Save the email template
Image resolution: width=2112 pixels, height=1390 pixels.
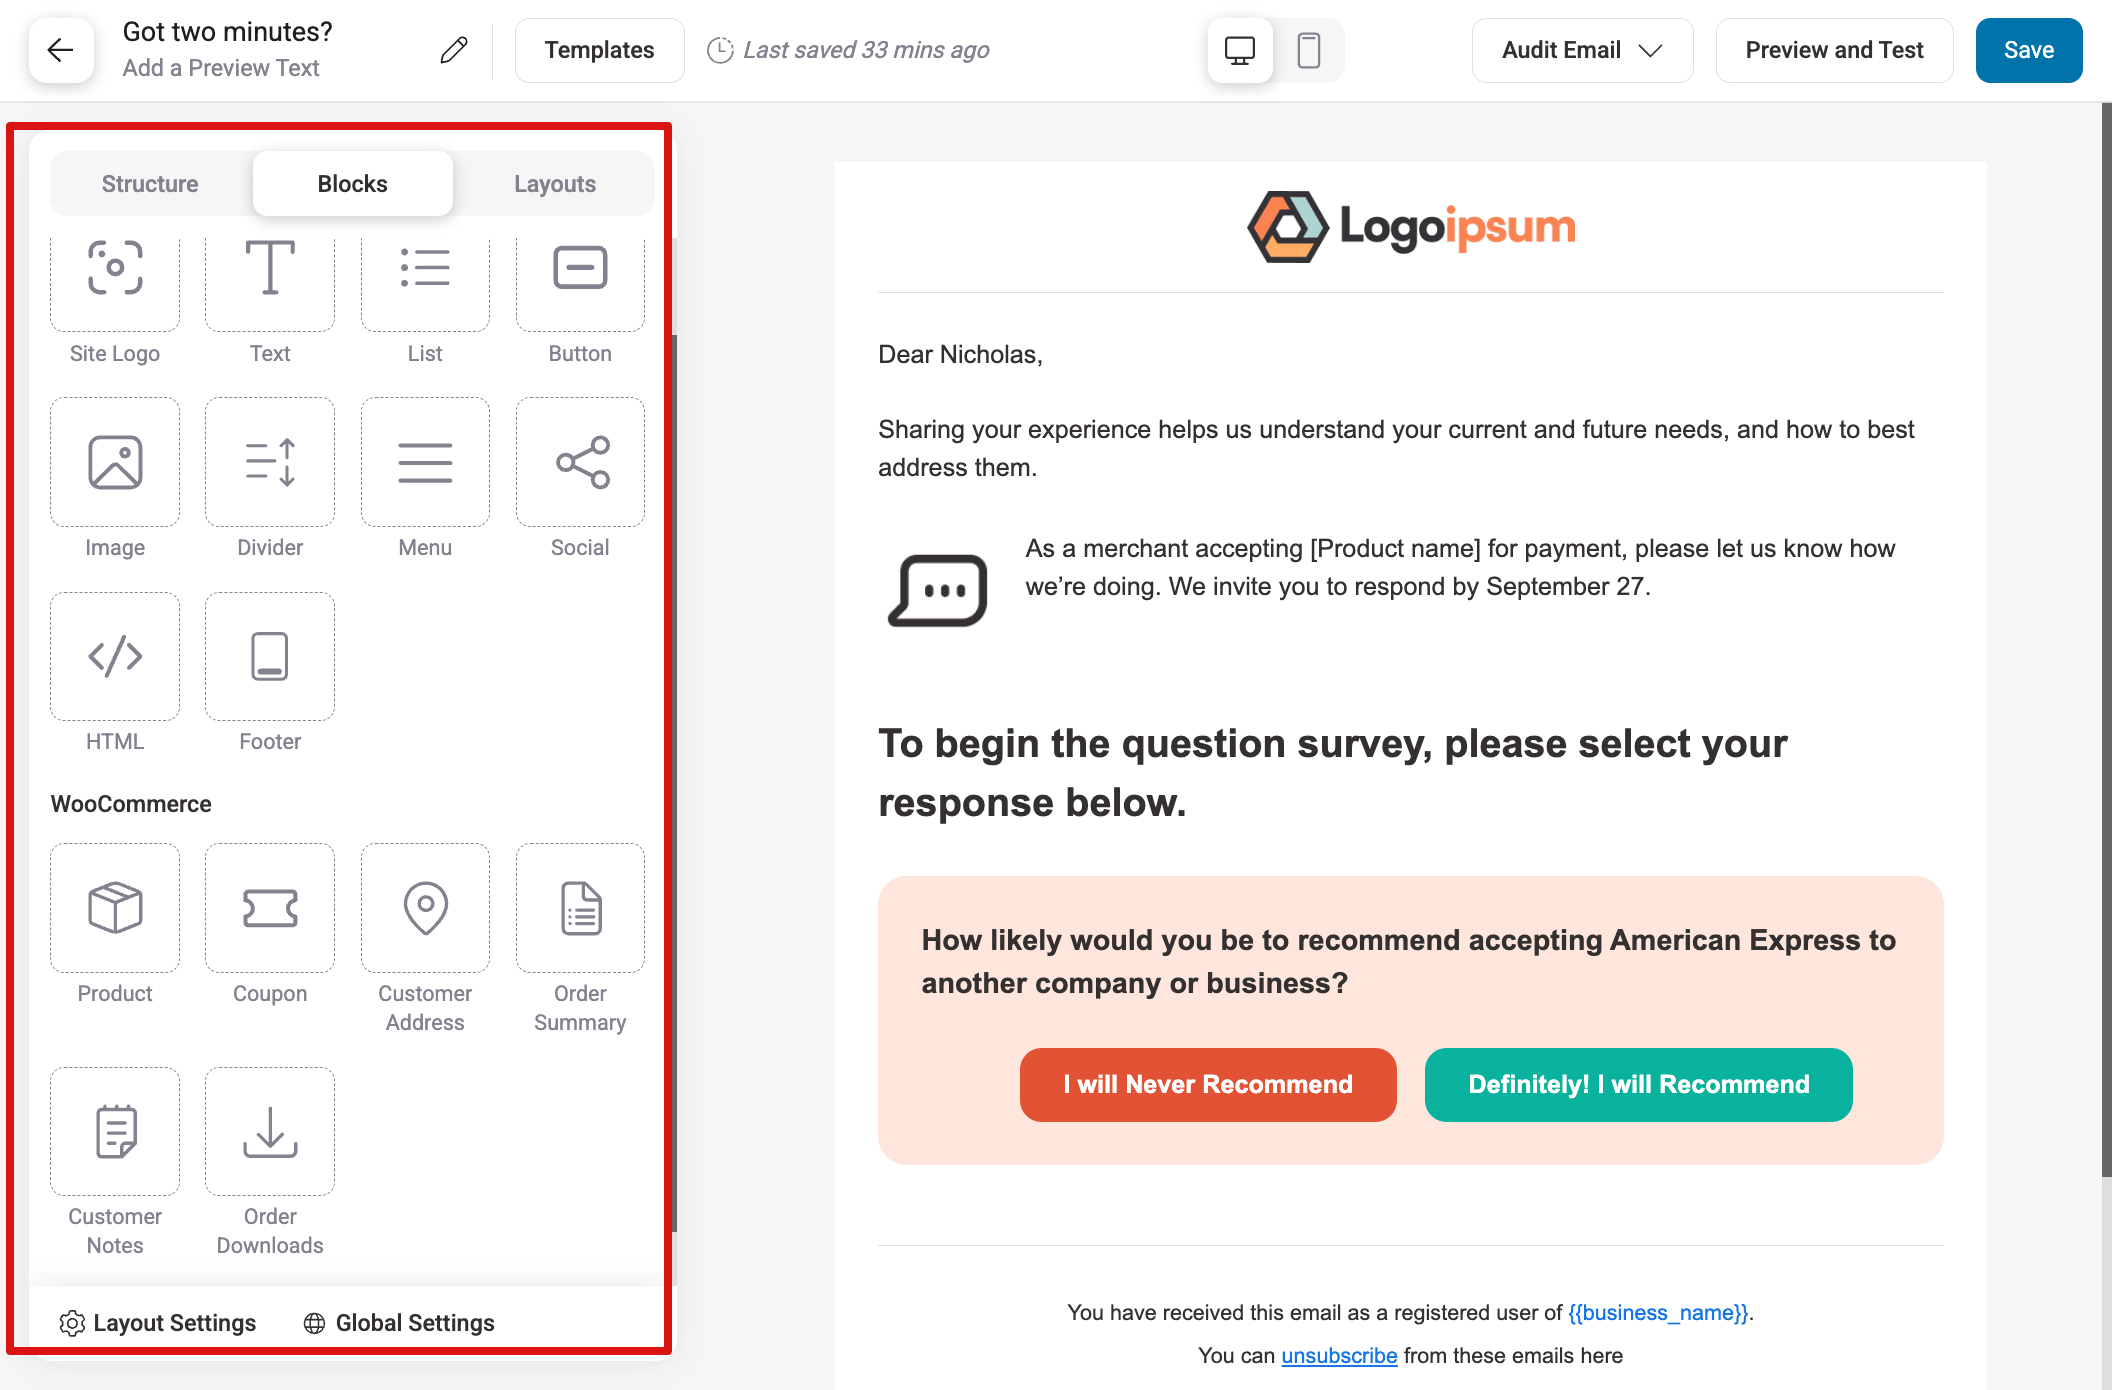click(x=2028, y=50)
